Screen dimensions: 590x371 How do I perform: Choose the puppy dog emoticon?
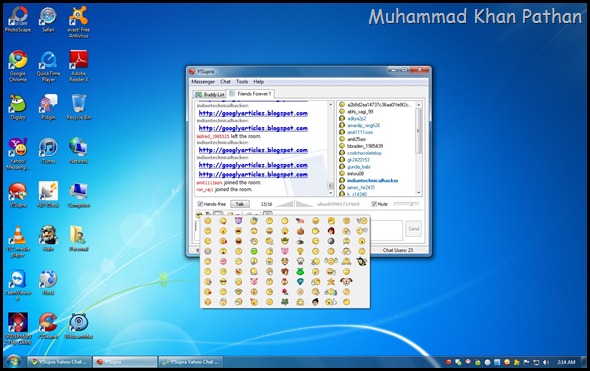pos(346,281)
